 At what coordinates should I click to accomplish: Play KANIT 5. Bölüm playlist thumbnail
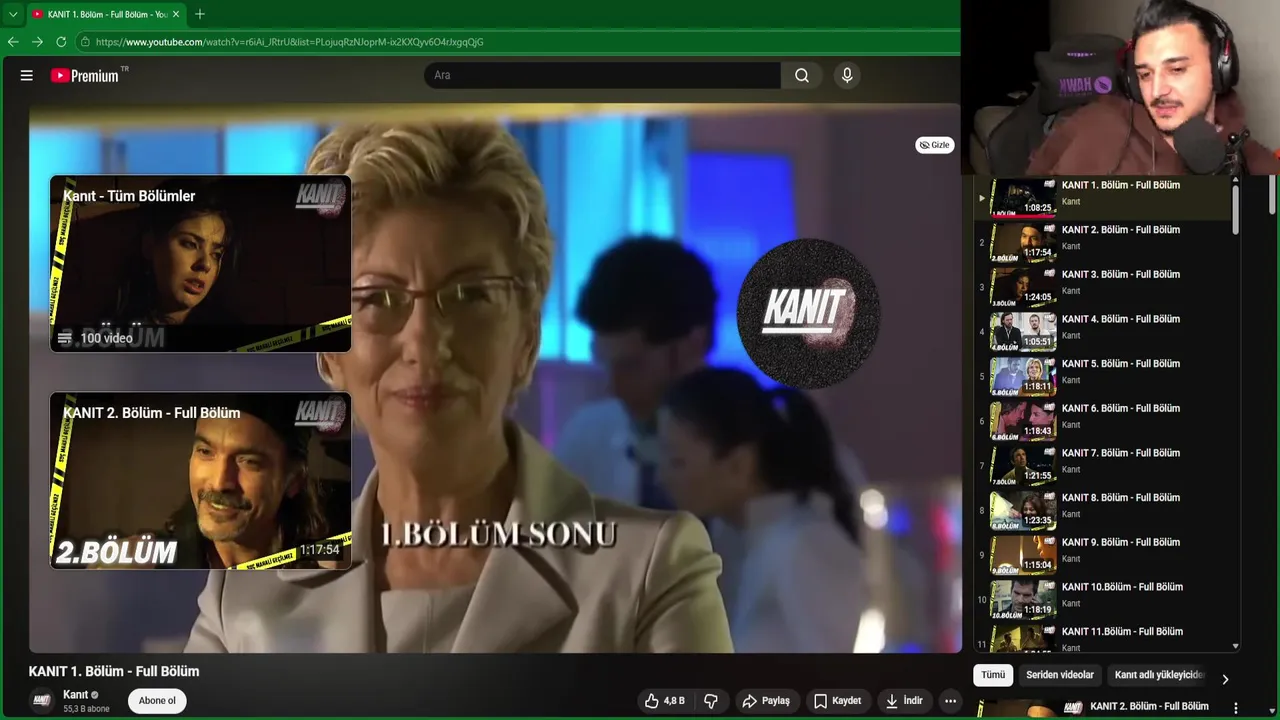pos(1023,377)
